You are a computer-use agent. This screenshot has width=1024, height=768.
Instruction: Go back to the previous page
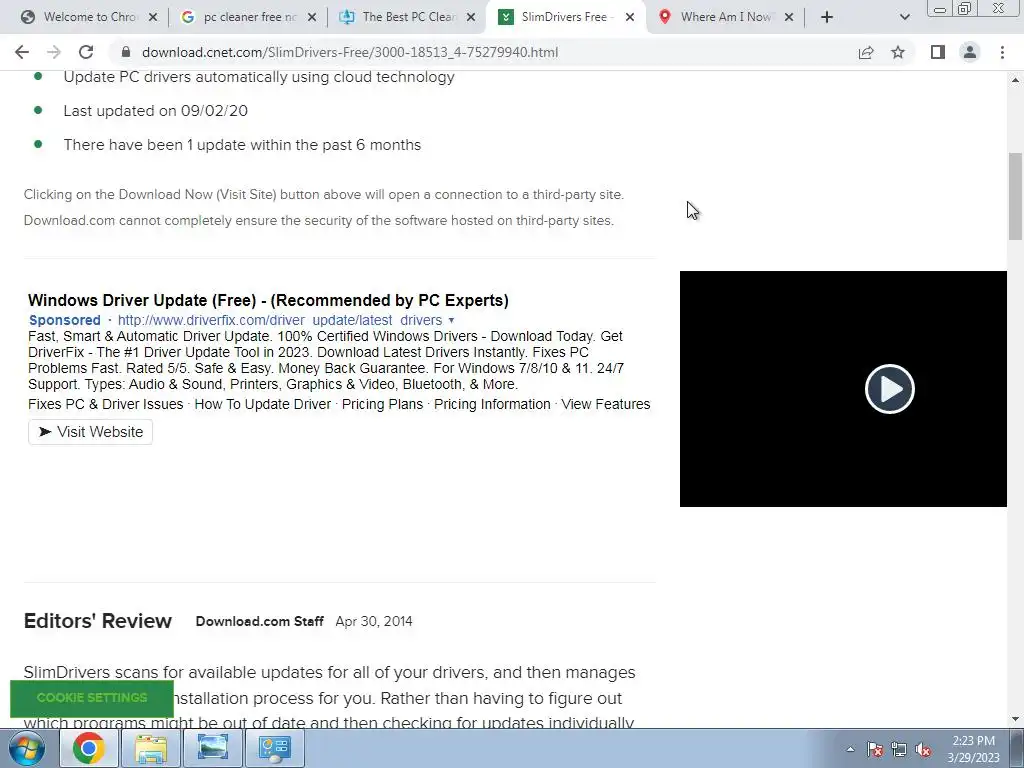click(x=22, y=52)
